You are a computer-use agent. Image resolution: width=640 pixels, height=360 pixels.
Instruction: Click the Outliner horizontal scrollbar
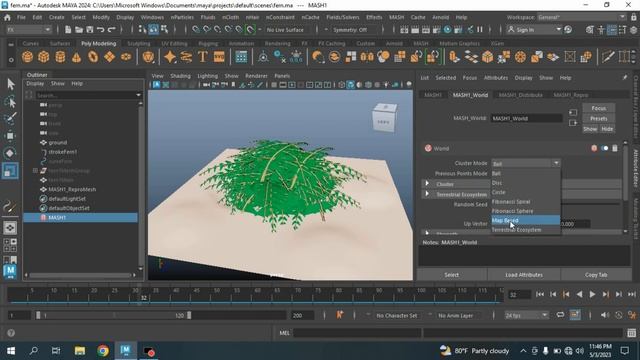pos(80,275)
